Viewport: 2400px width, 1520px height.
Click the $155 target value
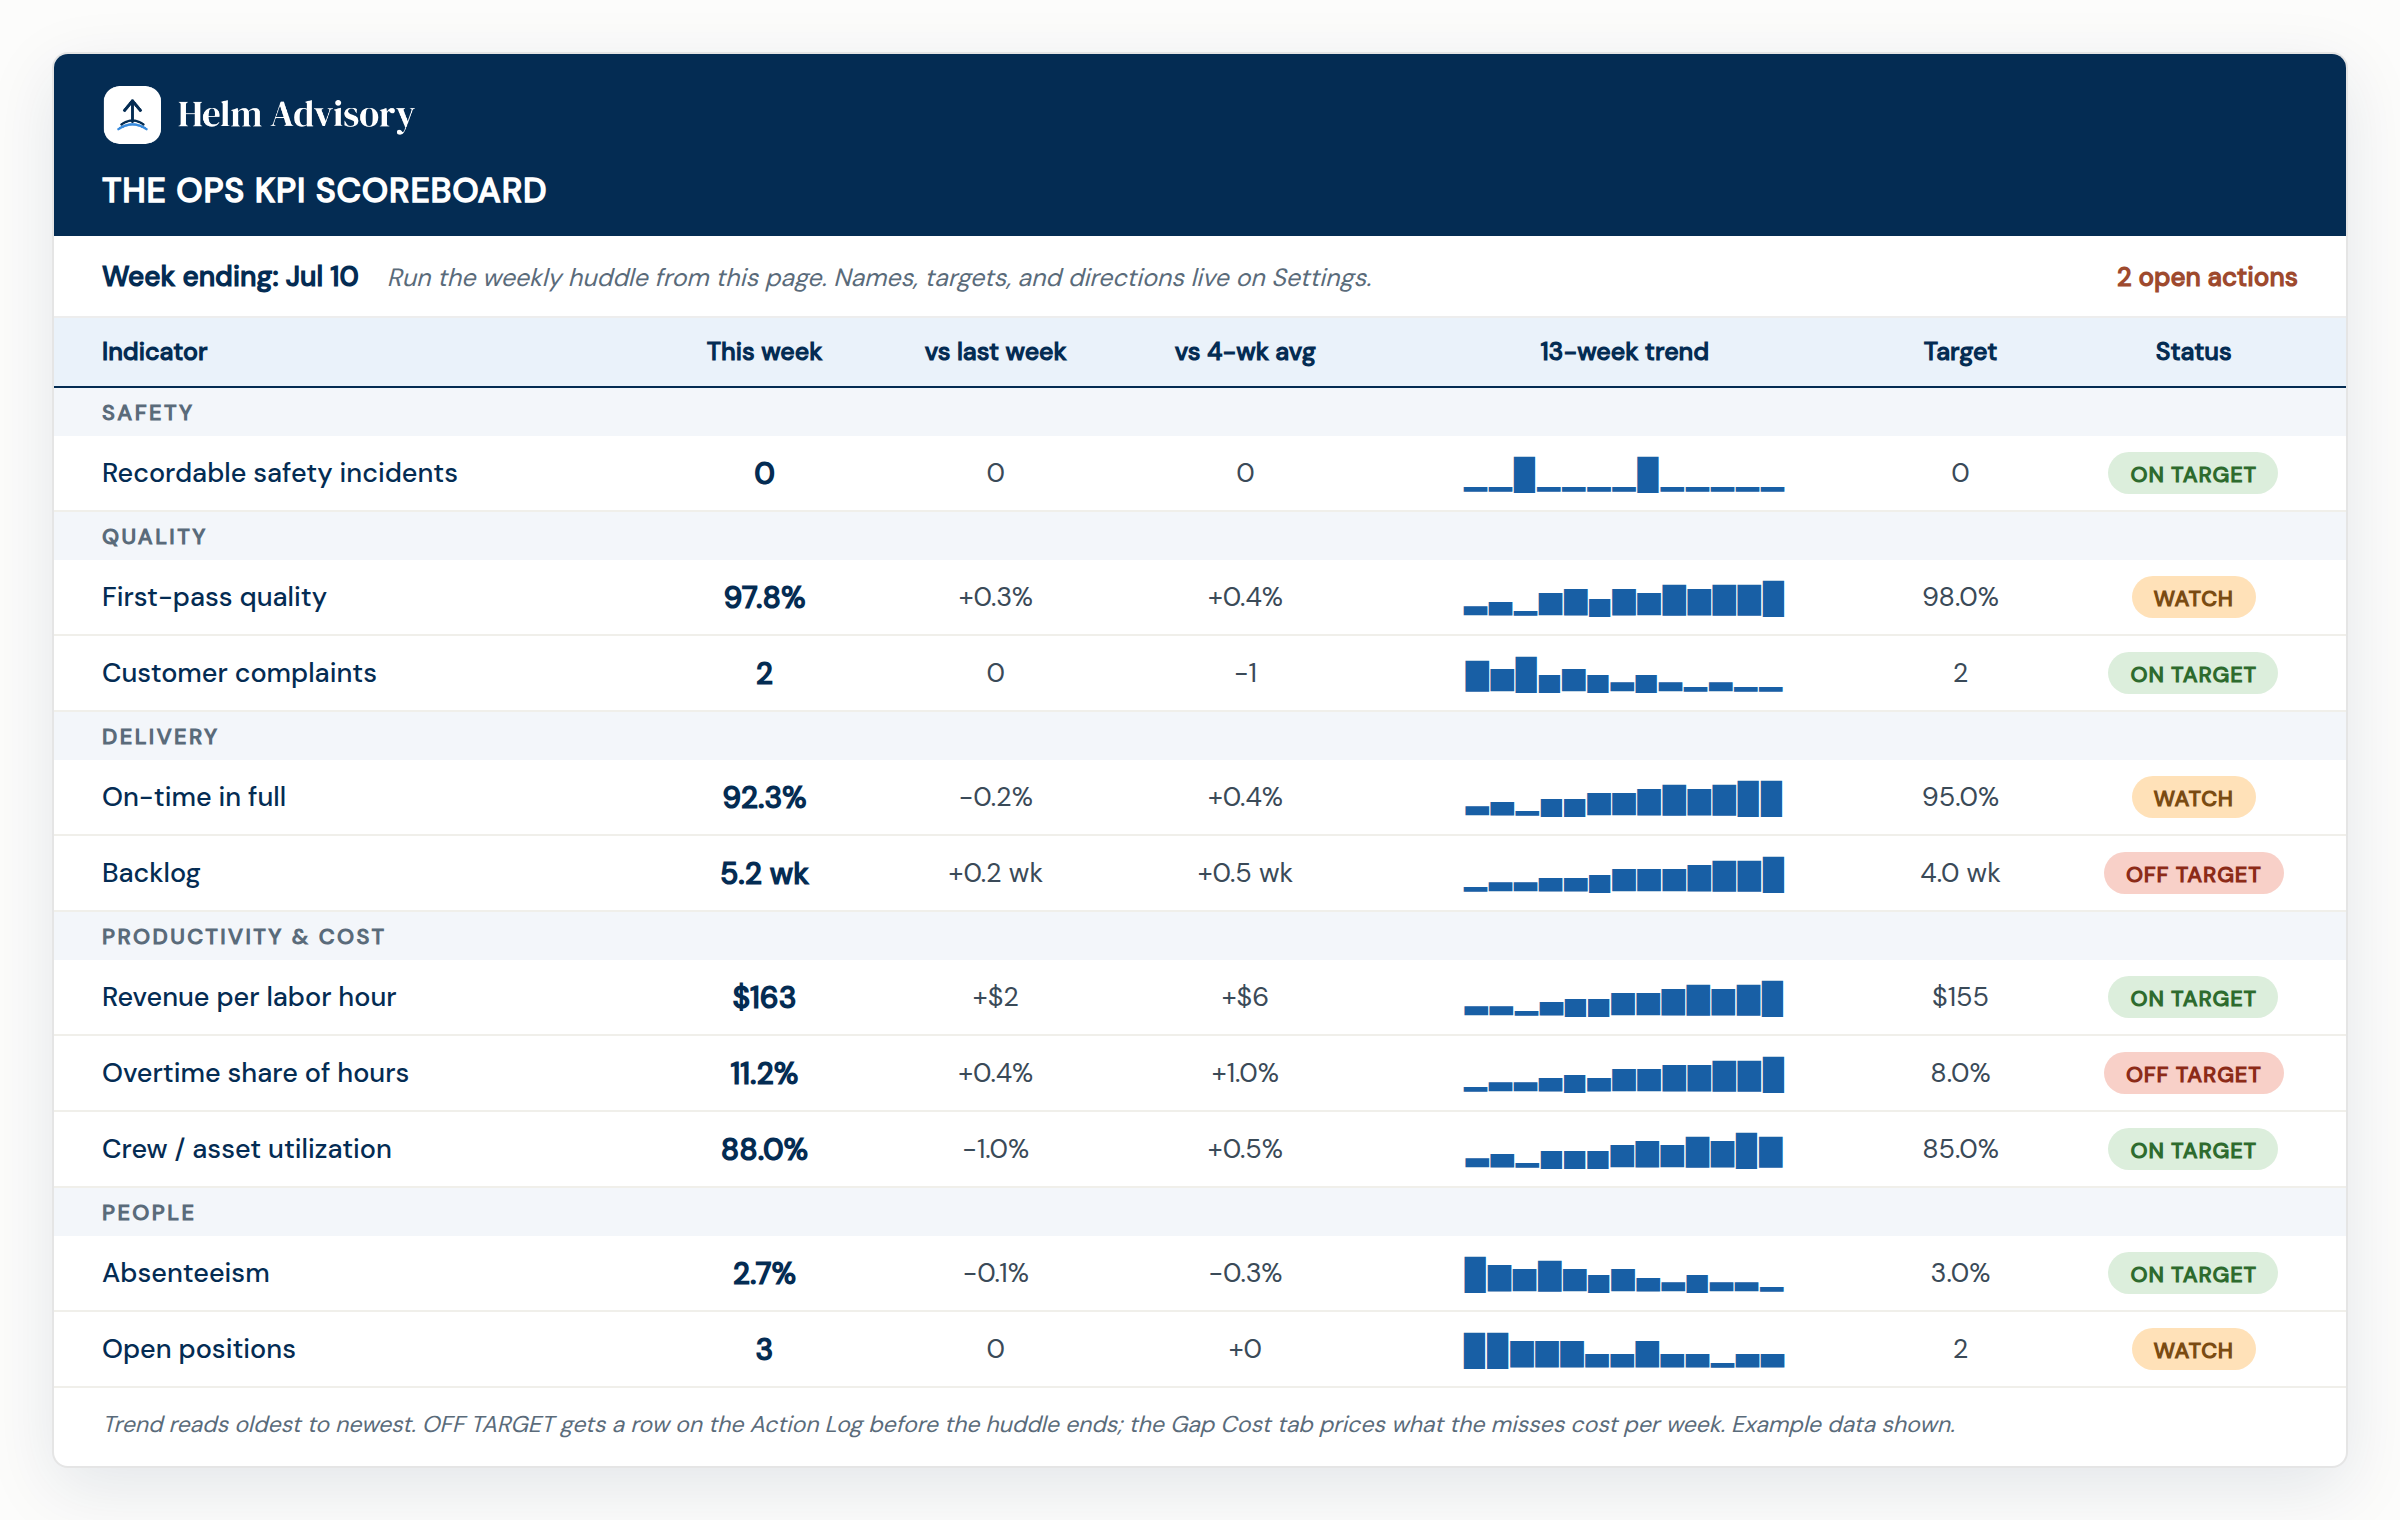point(1960,997)
